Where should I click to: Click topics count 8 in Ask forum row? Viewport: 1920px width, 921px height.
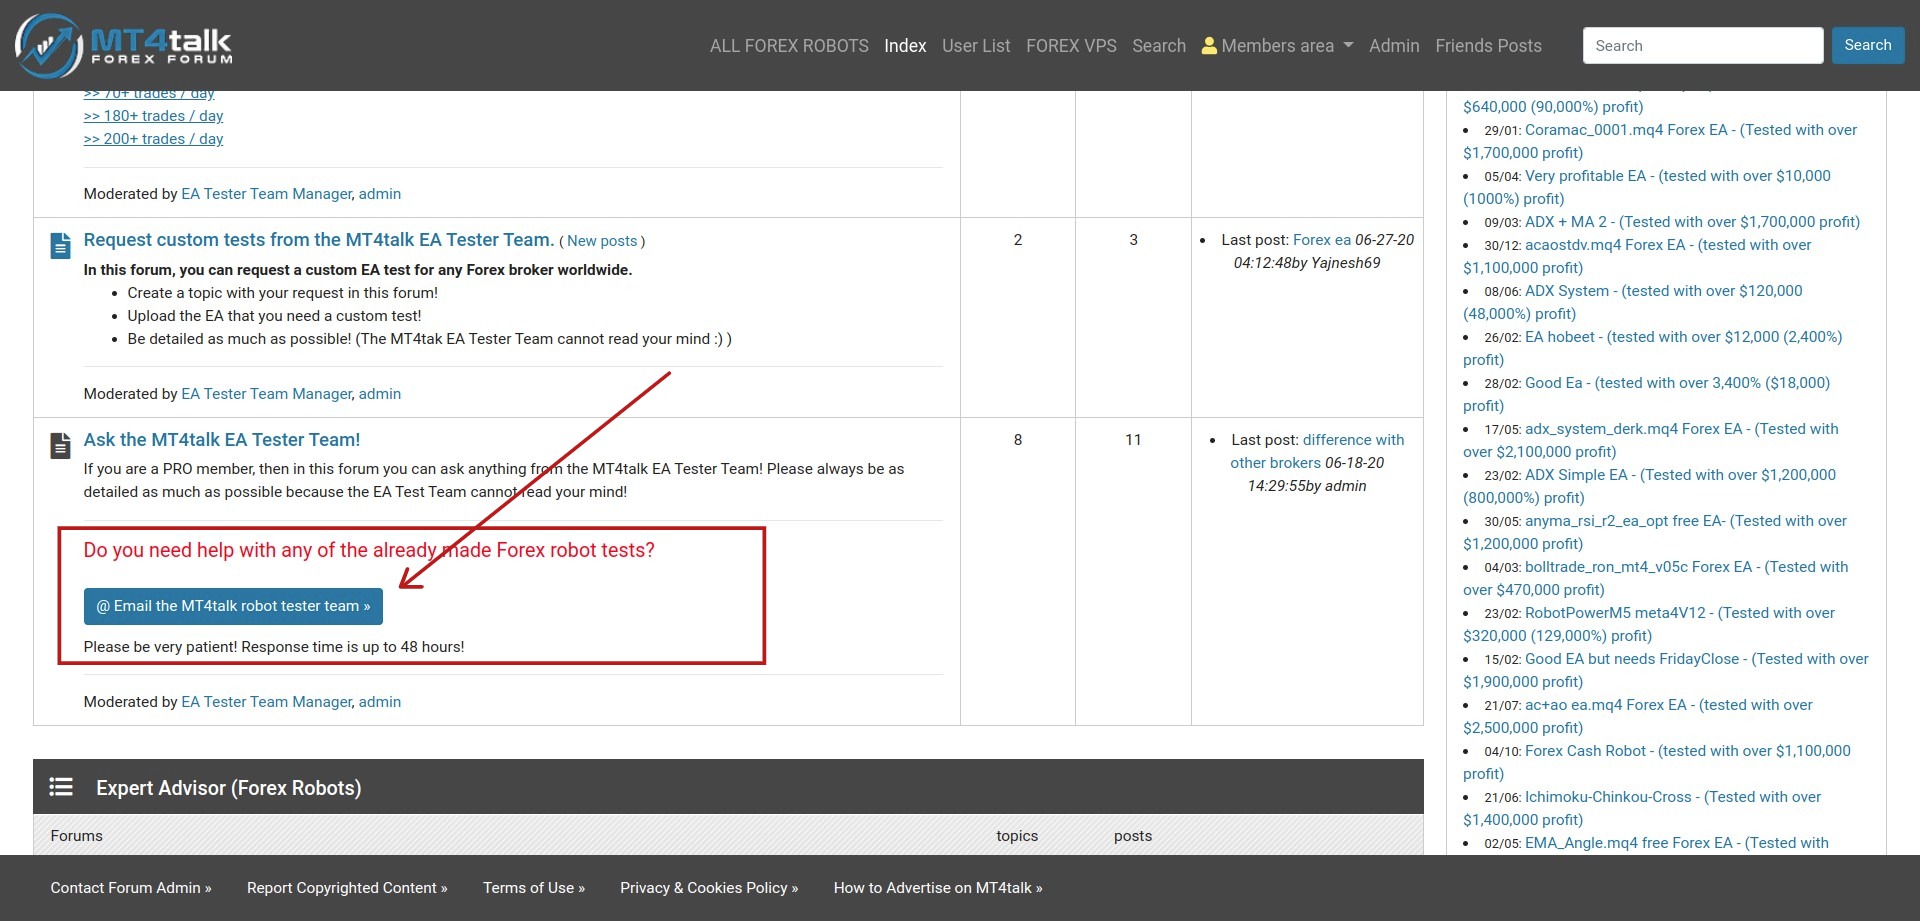click(1018, 440)
